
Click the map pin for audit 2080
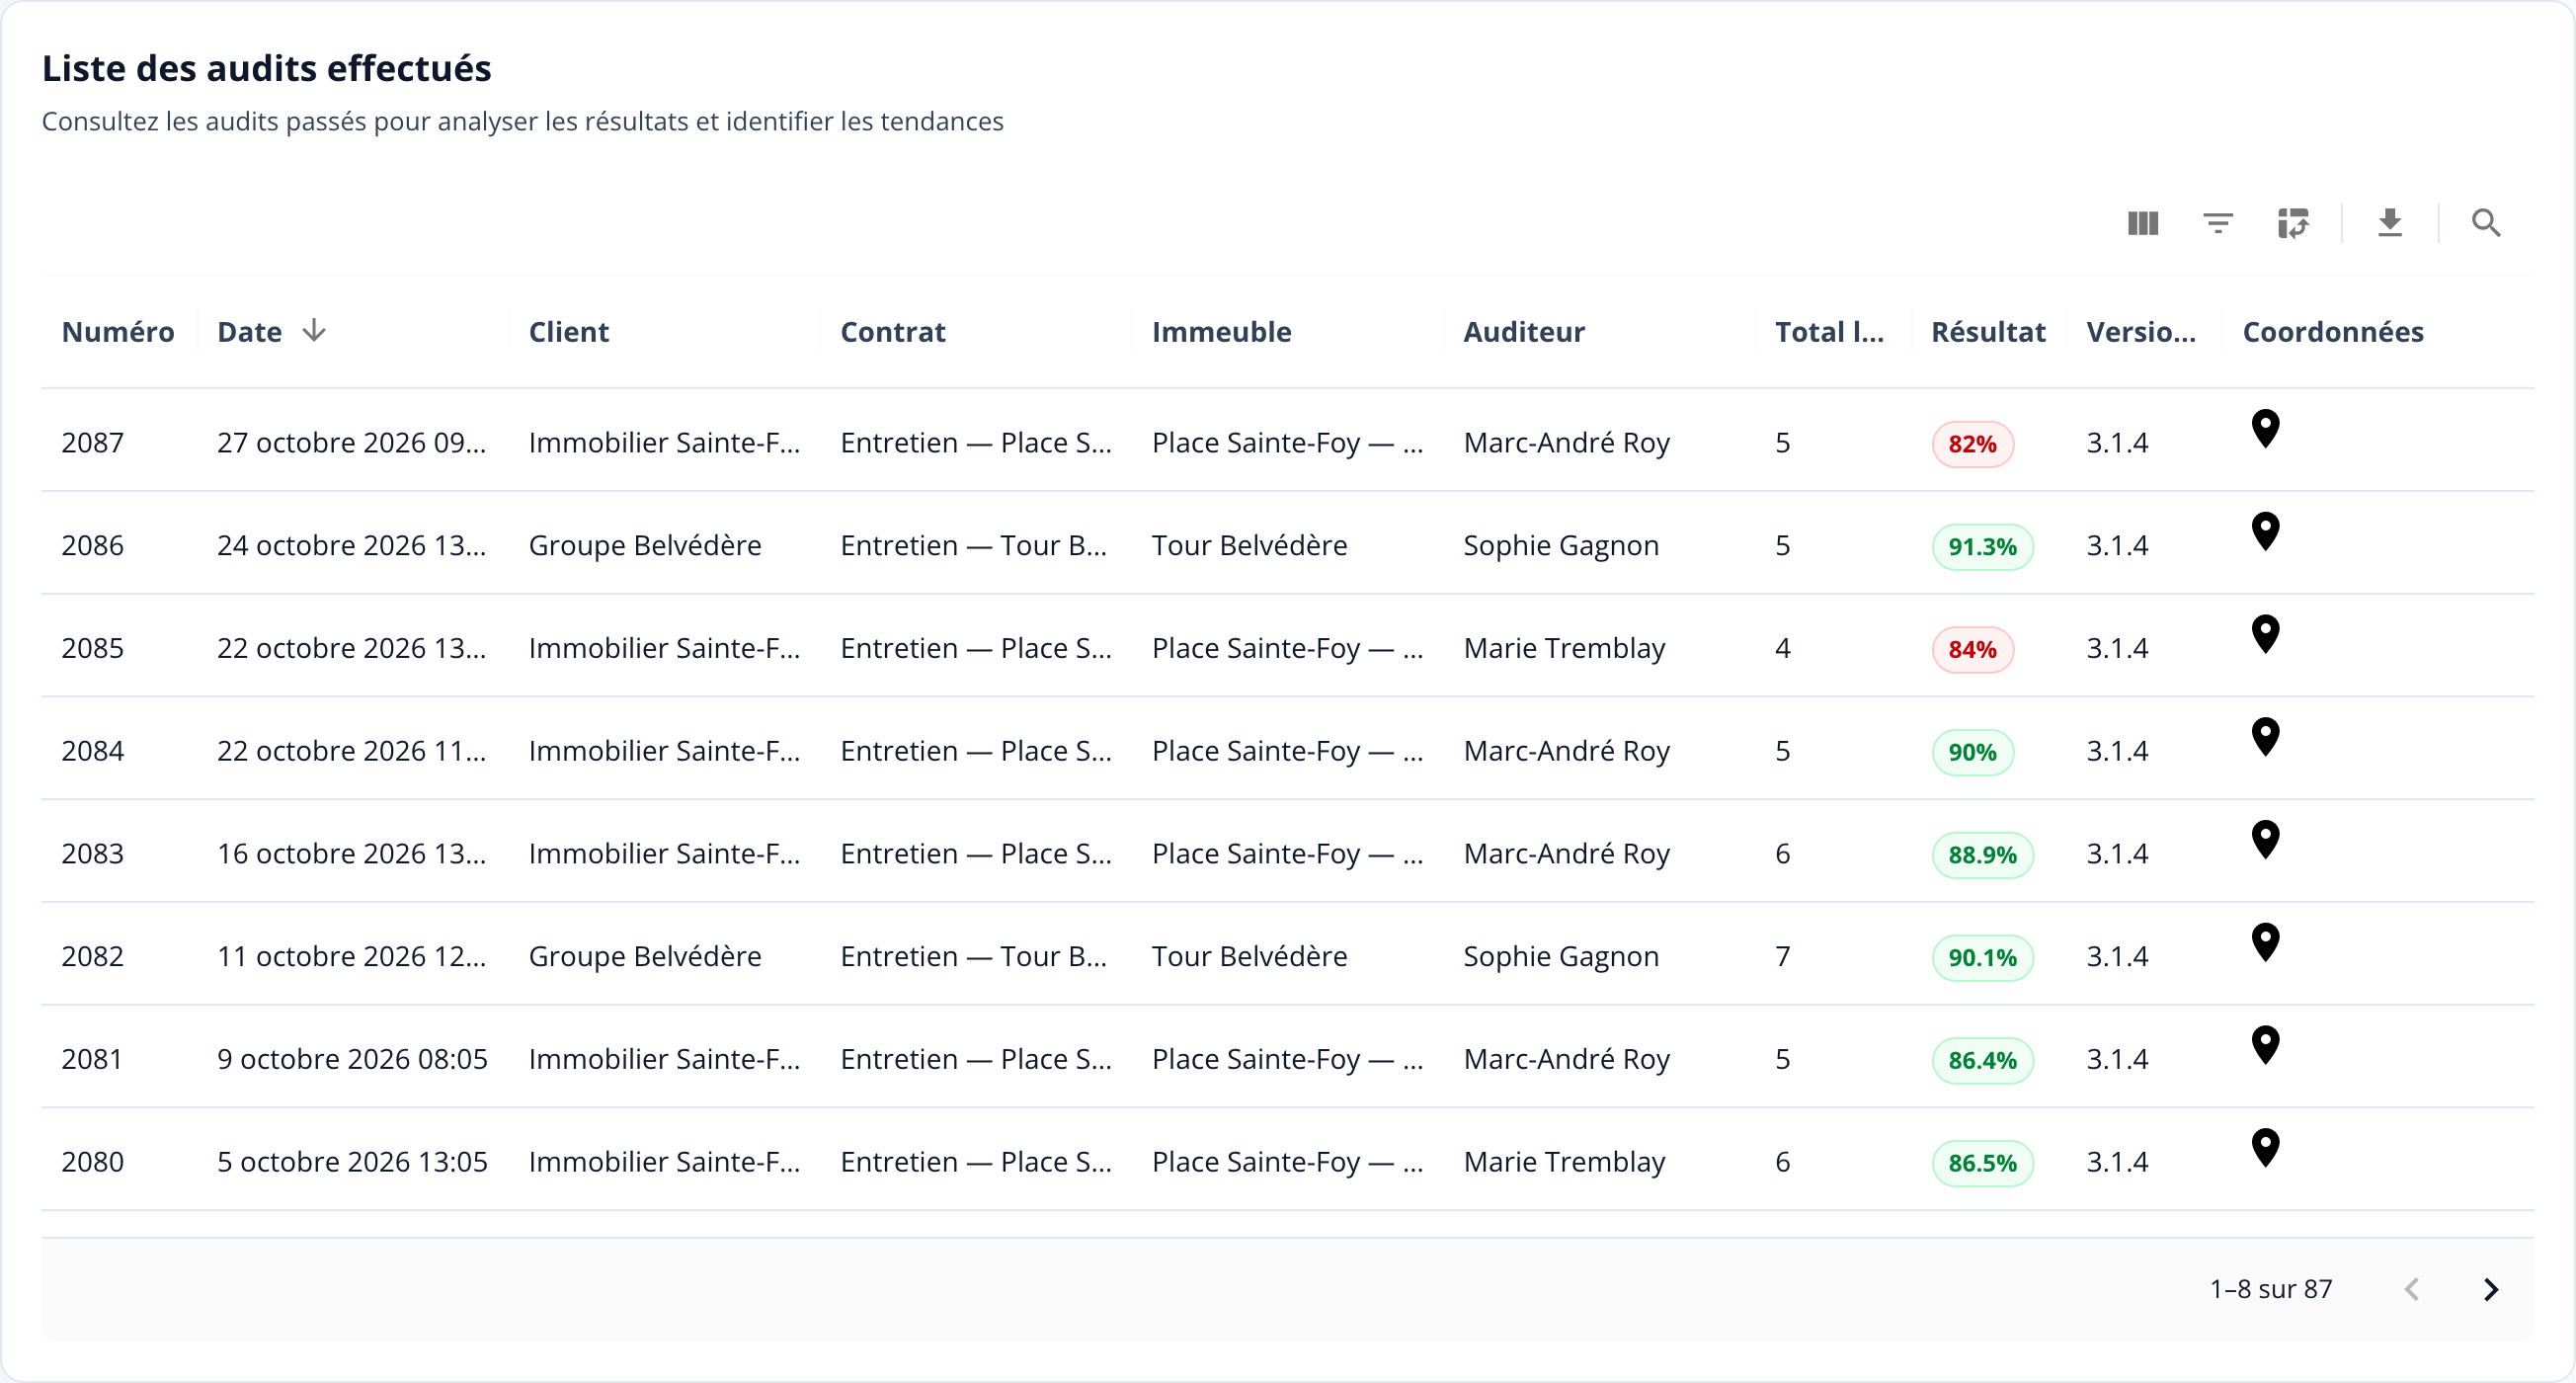[x=2265, y=1149]
